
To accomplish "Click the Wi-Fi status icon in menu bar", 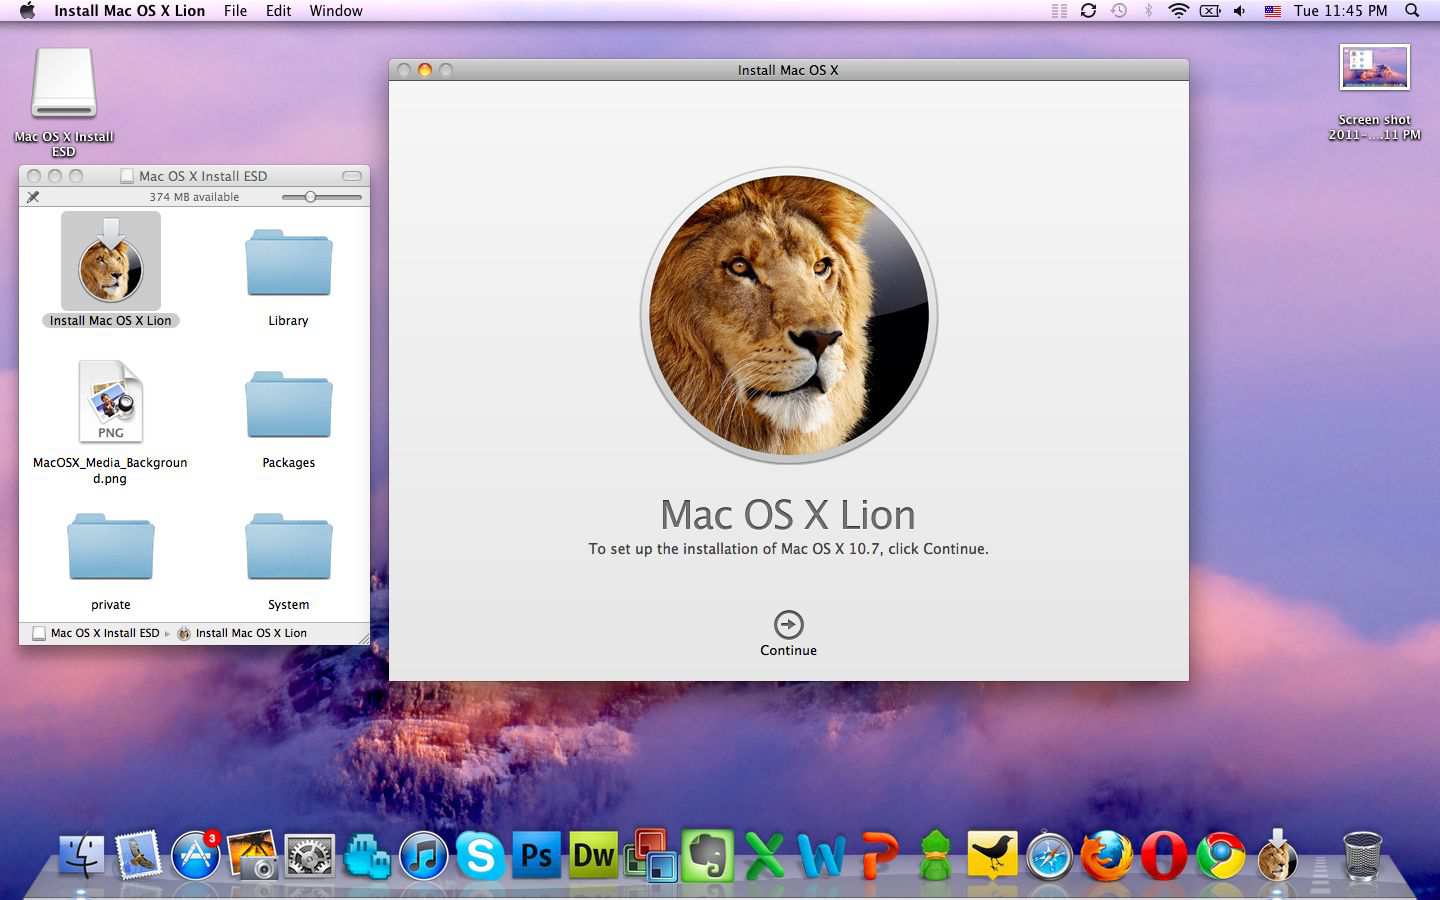I will click(x=1179, y=11).
